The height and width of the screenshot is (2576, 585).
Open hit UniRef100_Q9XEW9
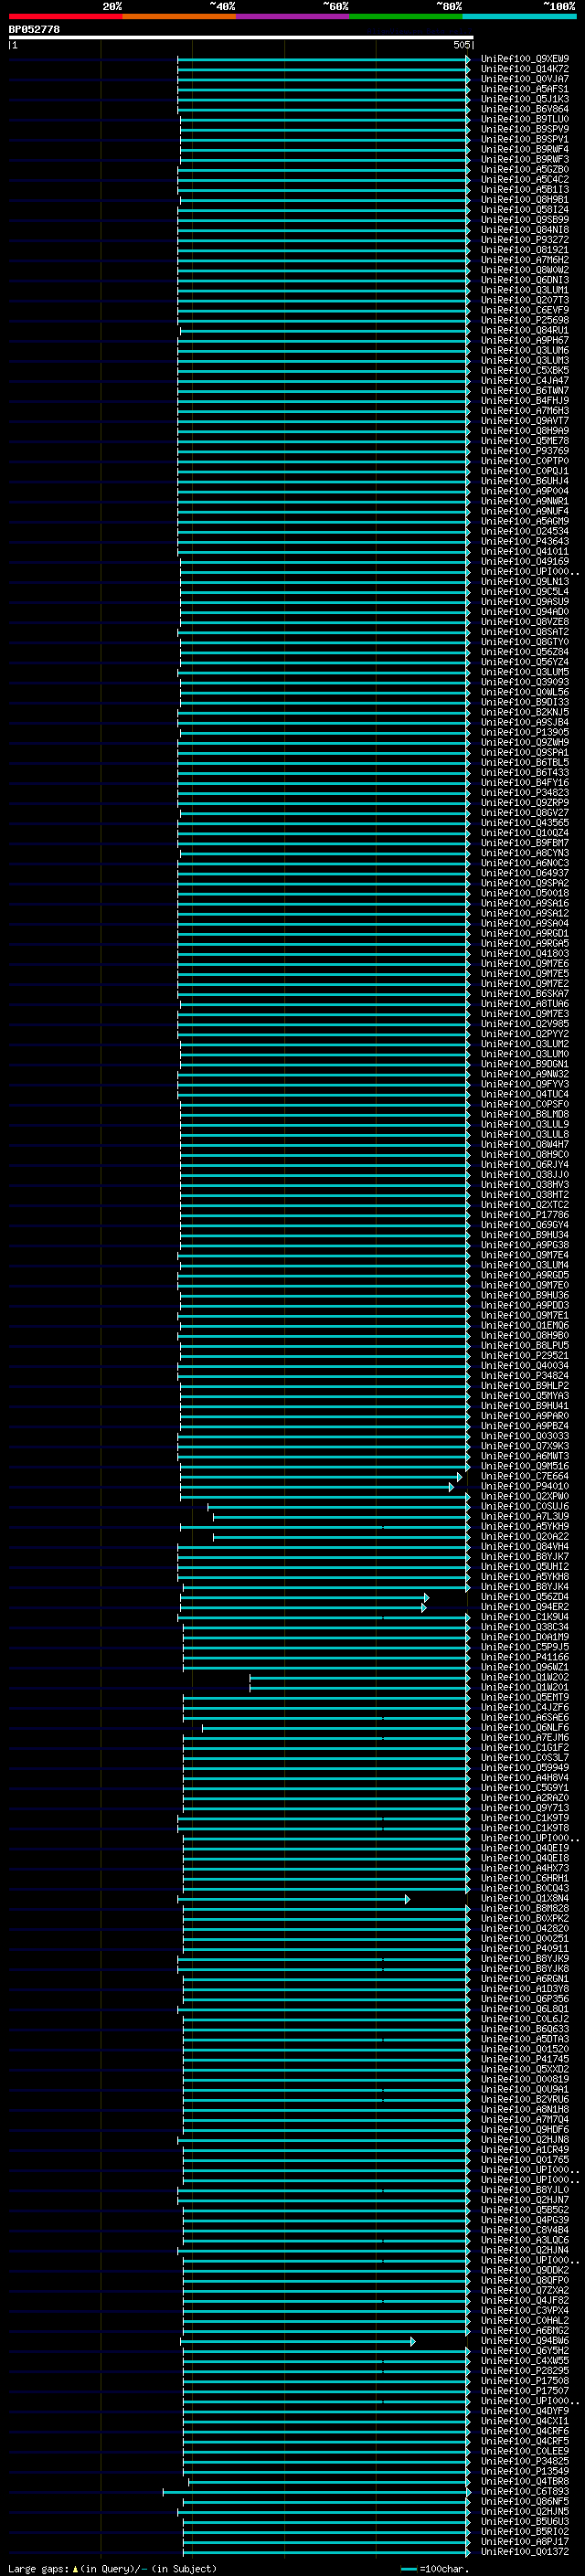point(524,59)
